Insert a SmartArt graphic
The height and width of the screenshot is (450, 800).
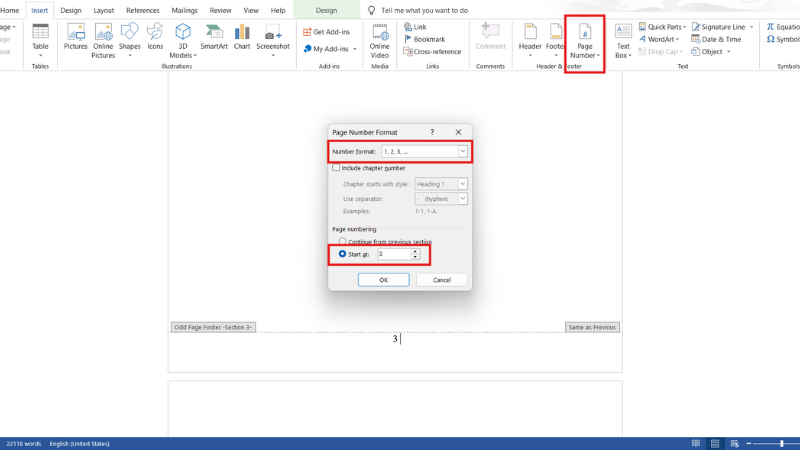click(x=213, y=36)
